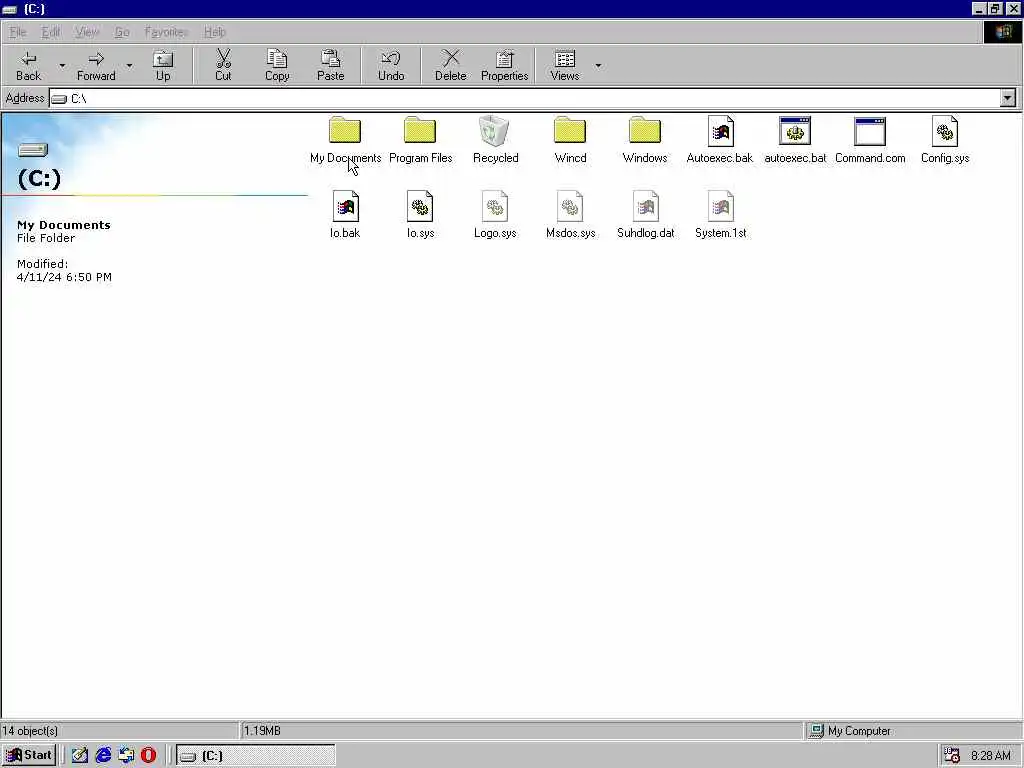Open the Address bar dropdown list

(1008, 98)
